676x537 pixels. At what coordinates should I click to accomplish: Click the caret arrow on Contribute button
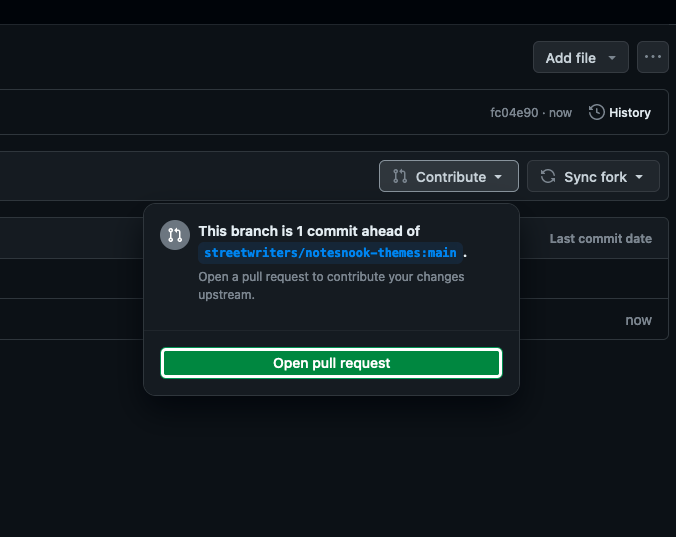(498, 177)
